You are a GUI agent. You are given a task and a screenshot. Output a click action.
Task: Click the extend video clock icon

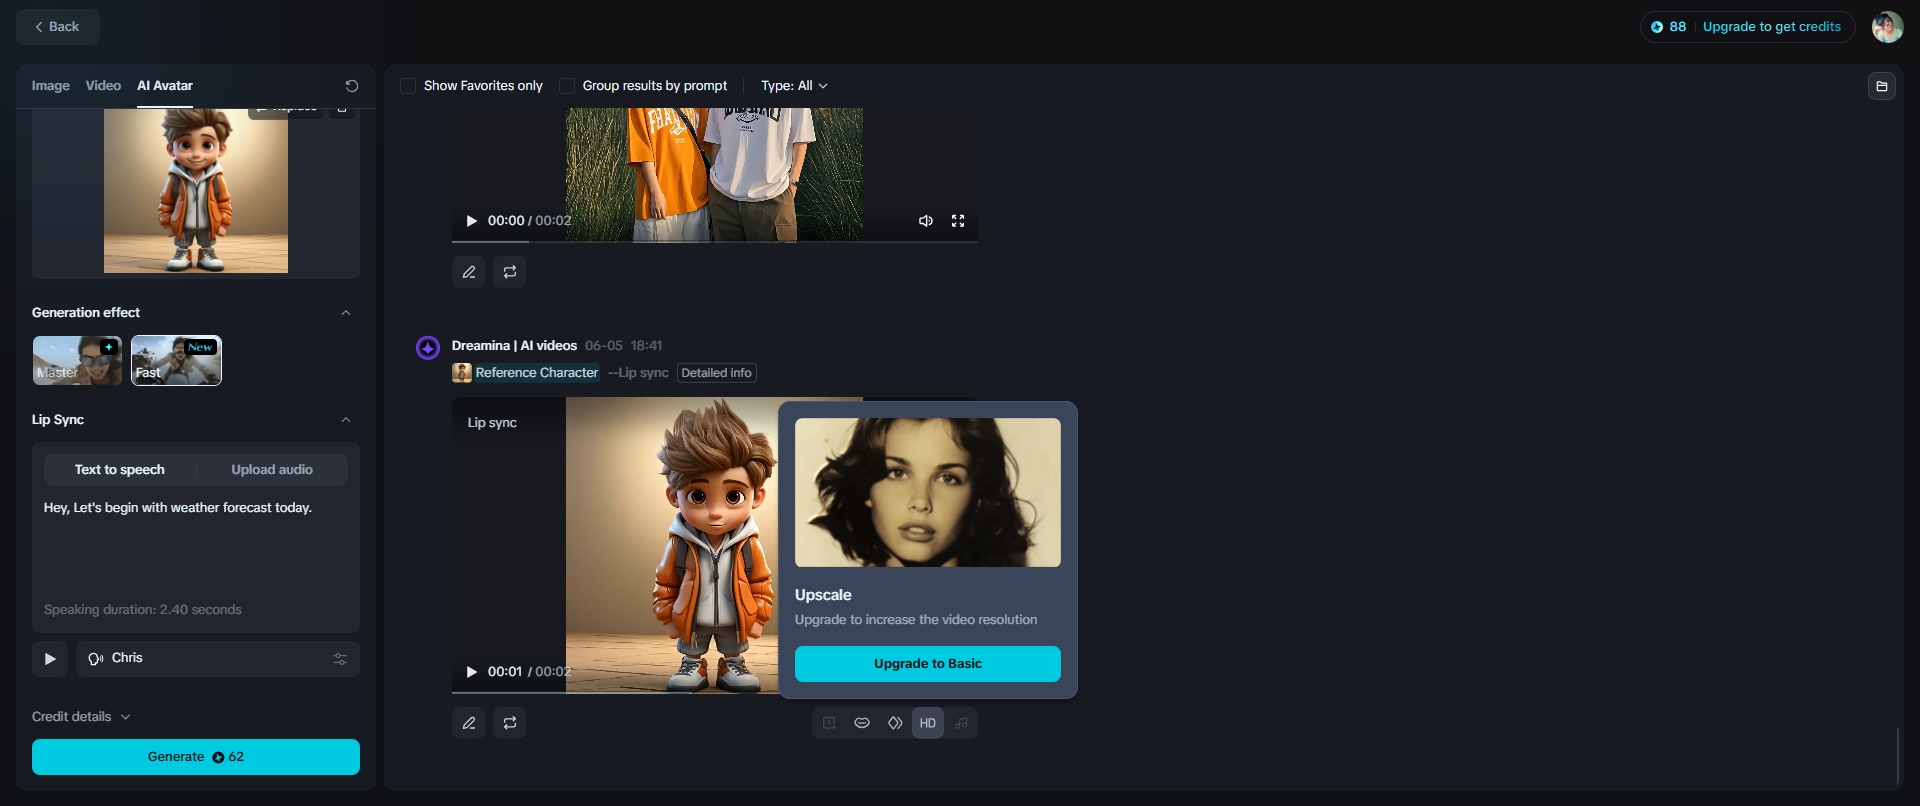coord(829,723)
